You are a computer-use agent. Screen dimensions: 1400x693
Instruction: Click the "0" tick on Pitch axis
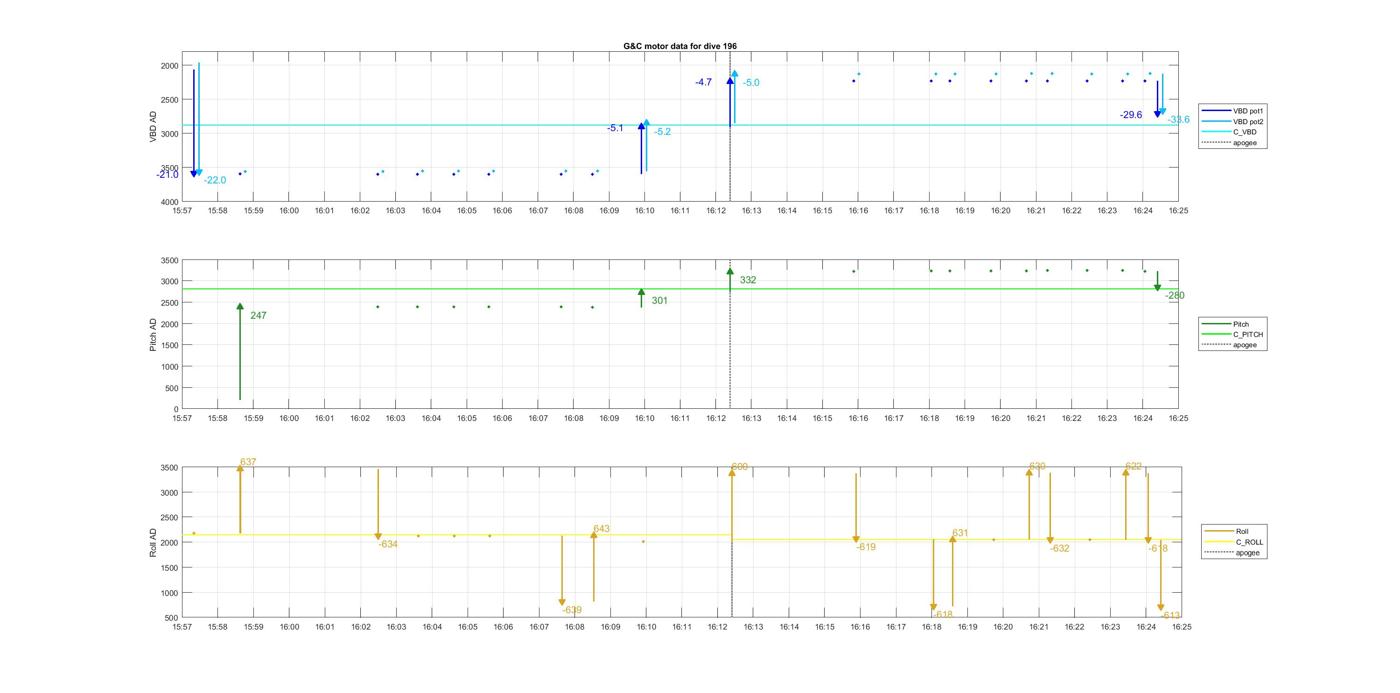tap(176, 409)
